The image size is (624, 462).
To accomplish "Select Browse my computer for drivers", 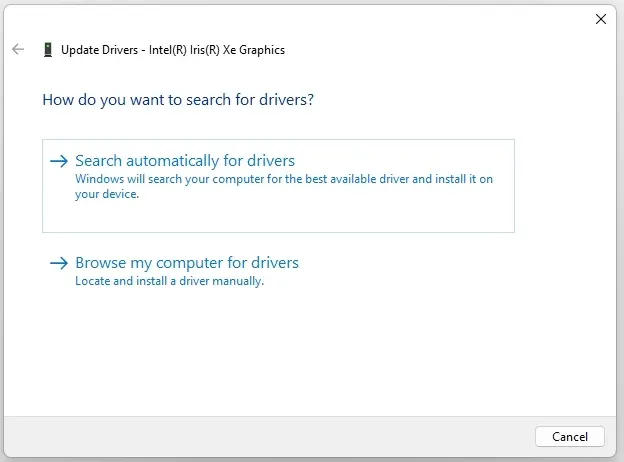I will tap(187, 263).
